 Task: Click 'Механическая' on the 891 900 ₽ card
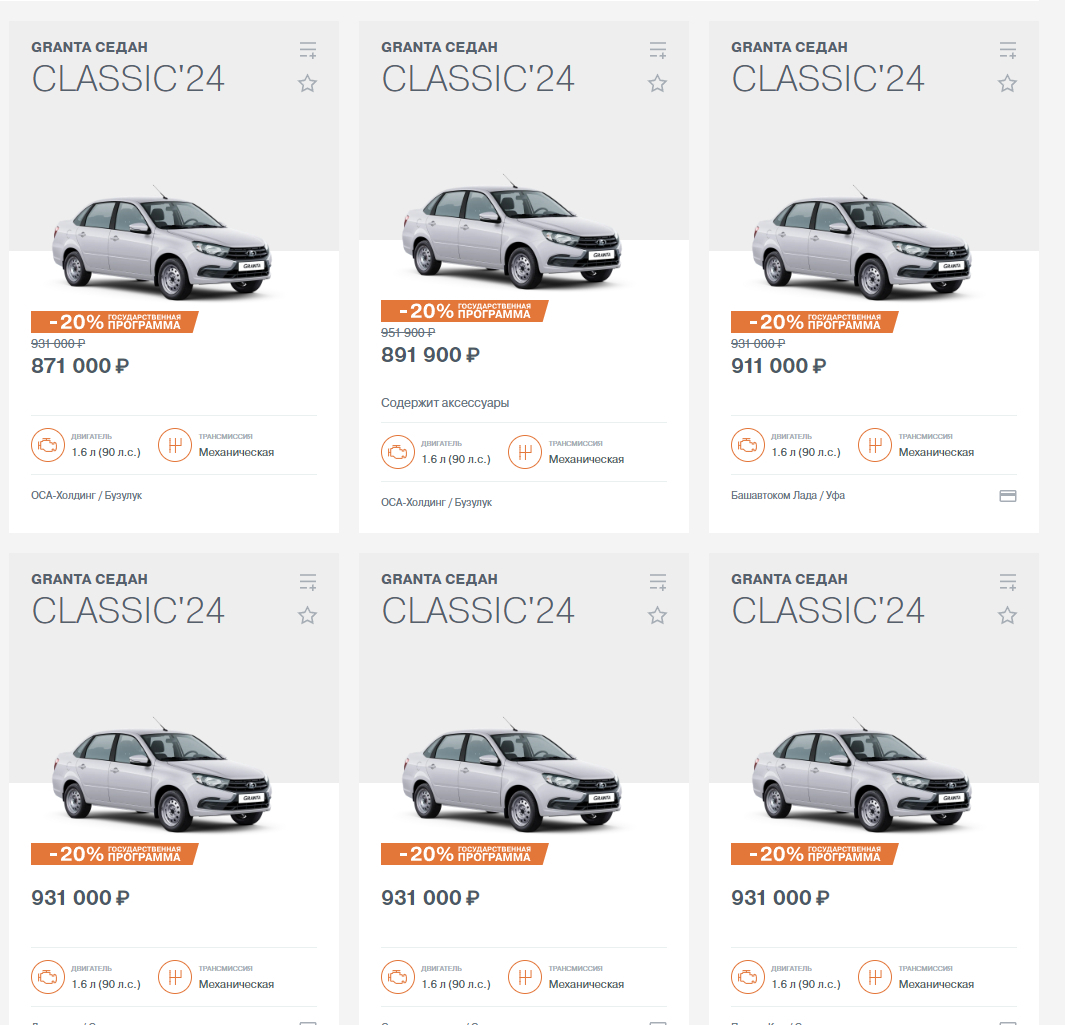click(x=586, y=459)
